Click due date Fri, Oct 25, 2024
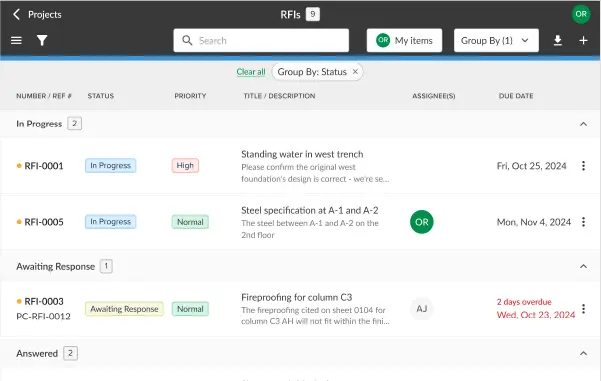This screenshot has width=601, height=381. click(531, 166)
